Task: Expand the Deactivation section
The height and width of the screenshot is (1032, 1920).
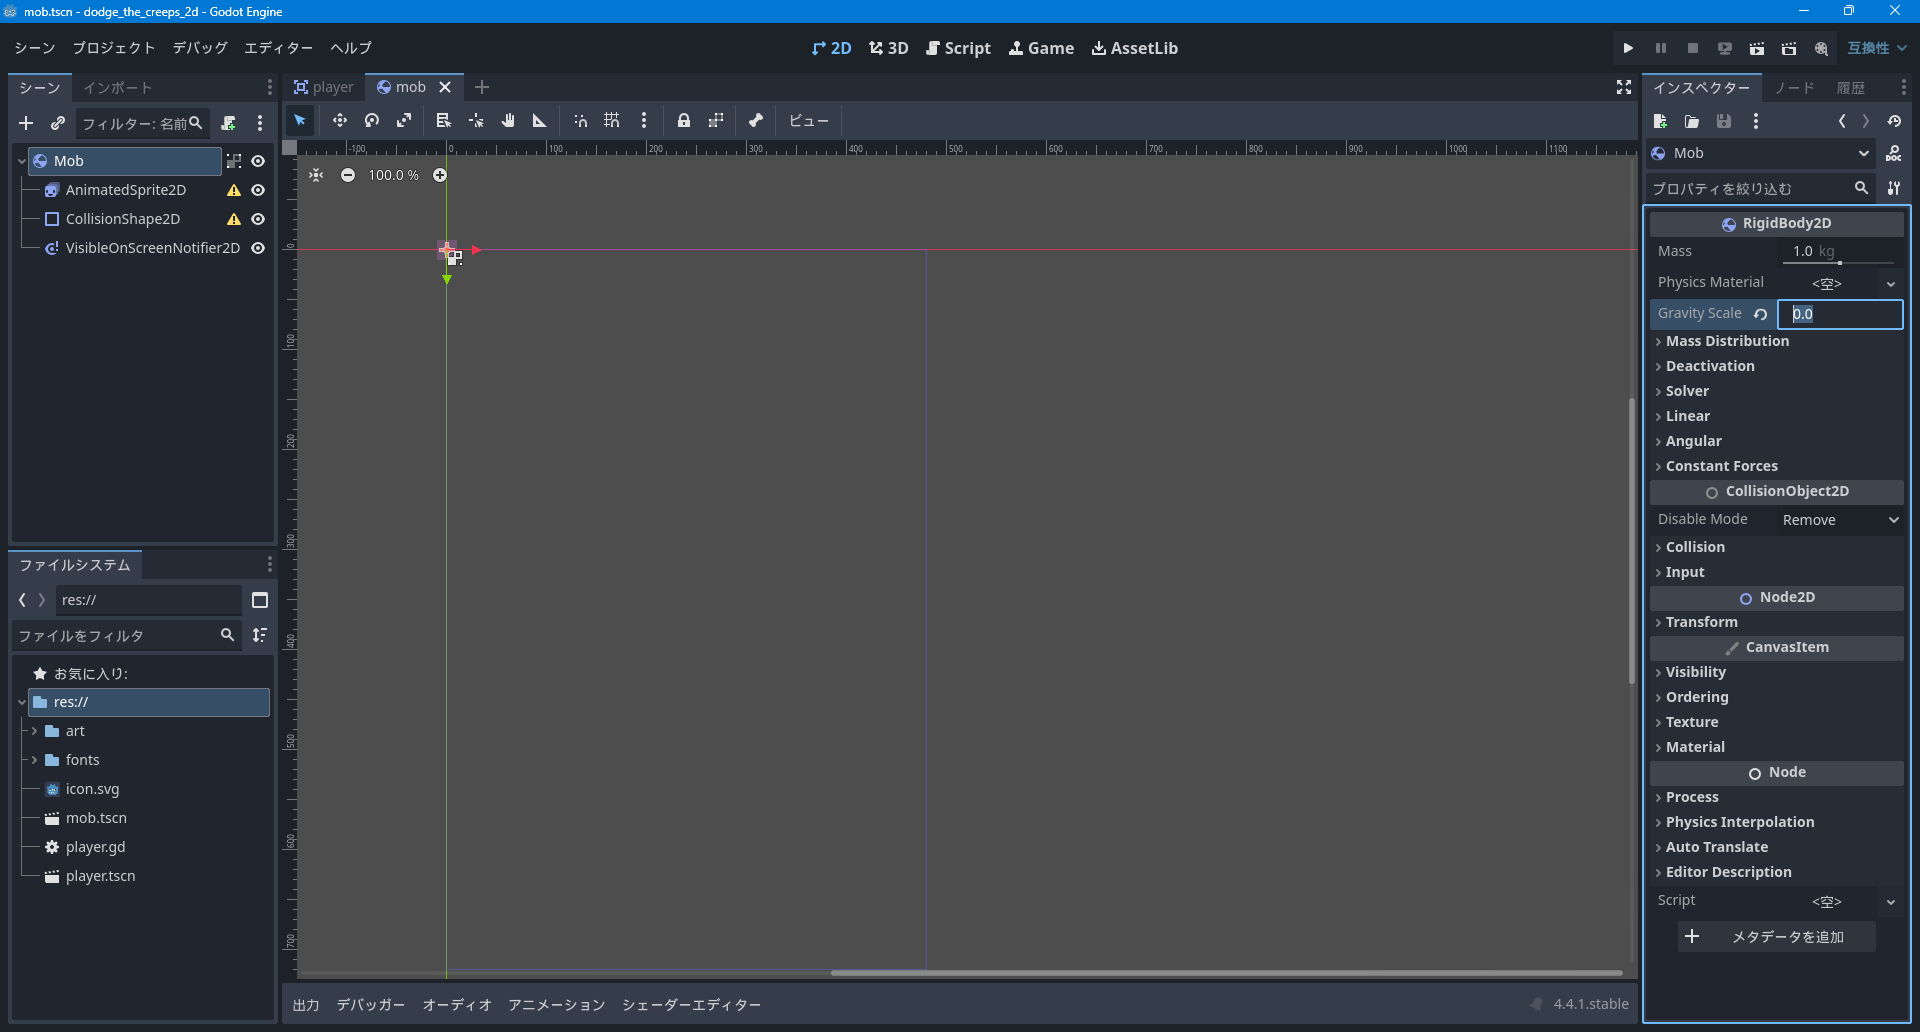Action: (1777, 366)
